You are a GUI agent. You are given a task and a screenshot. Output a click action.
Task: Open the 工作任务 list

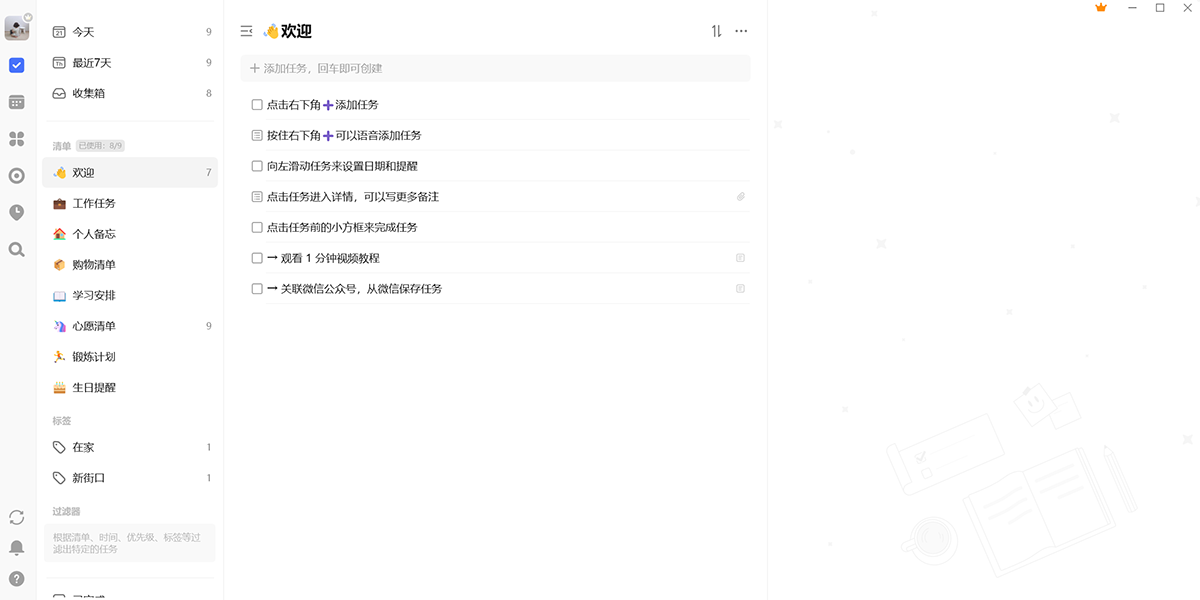[x=94, y=203]
